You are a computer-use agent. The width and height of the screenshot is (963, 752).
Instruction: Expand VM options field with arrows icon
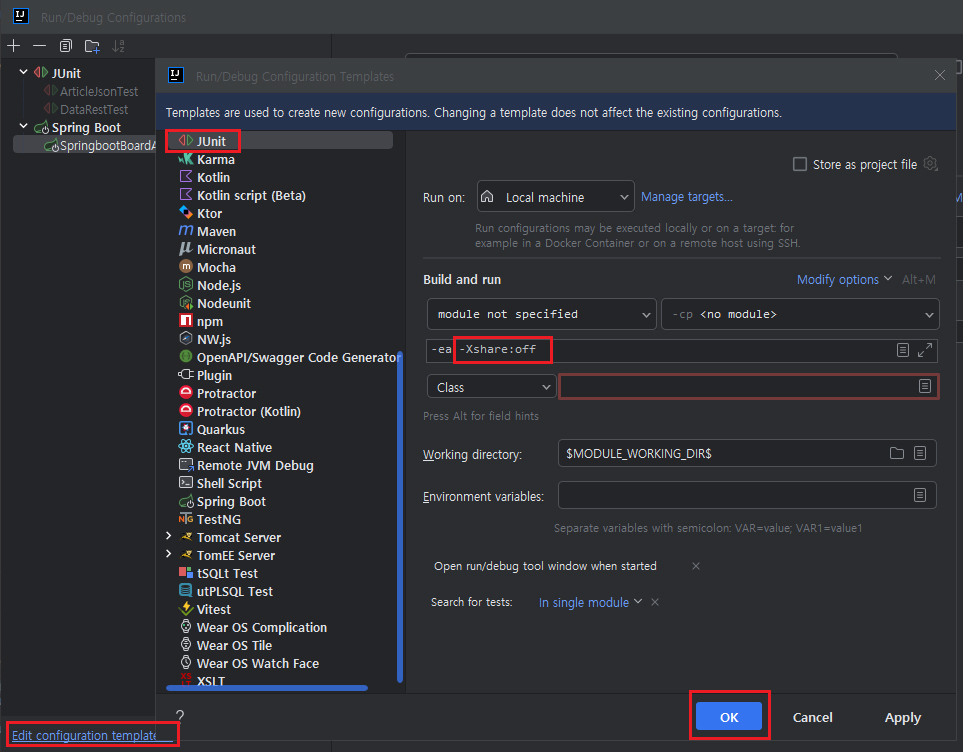click(925, 350)
